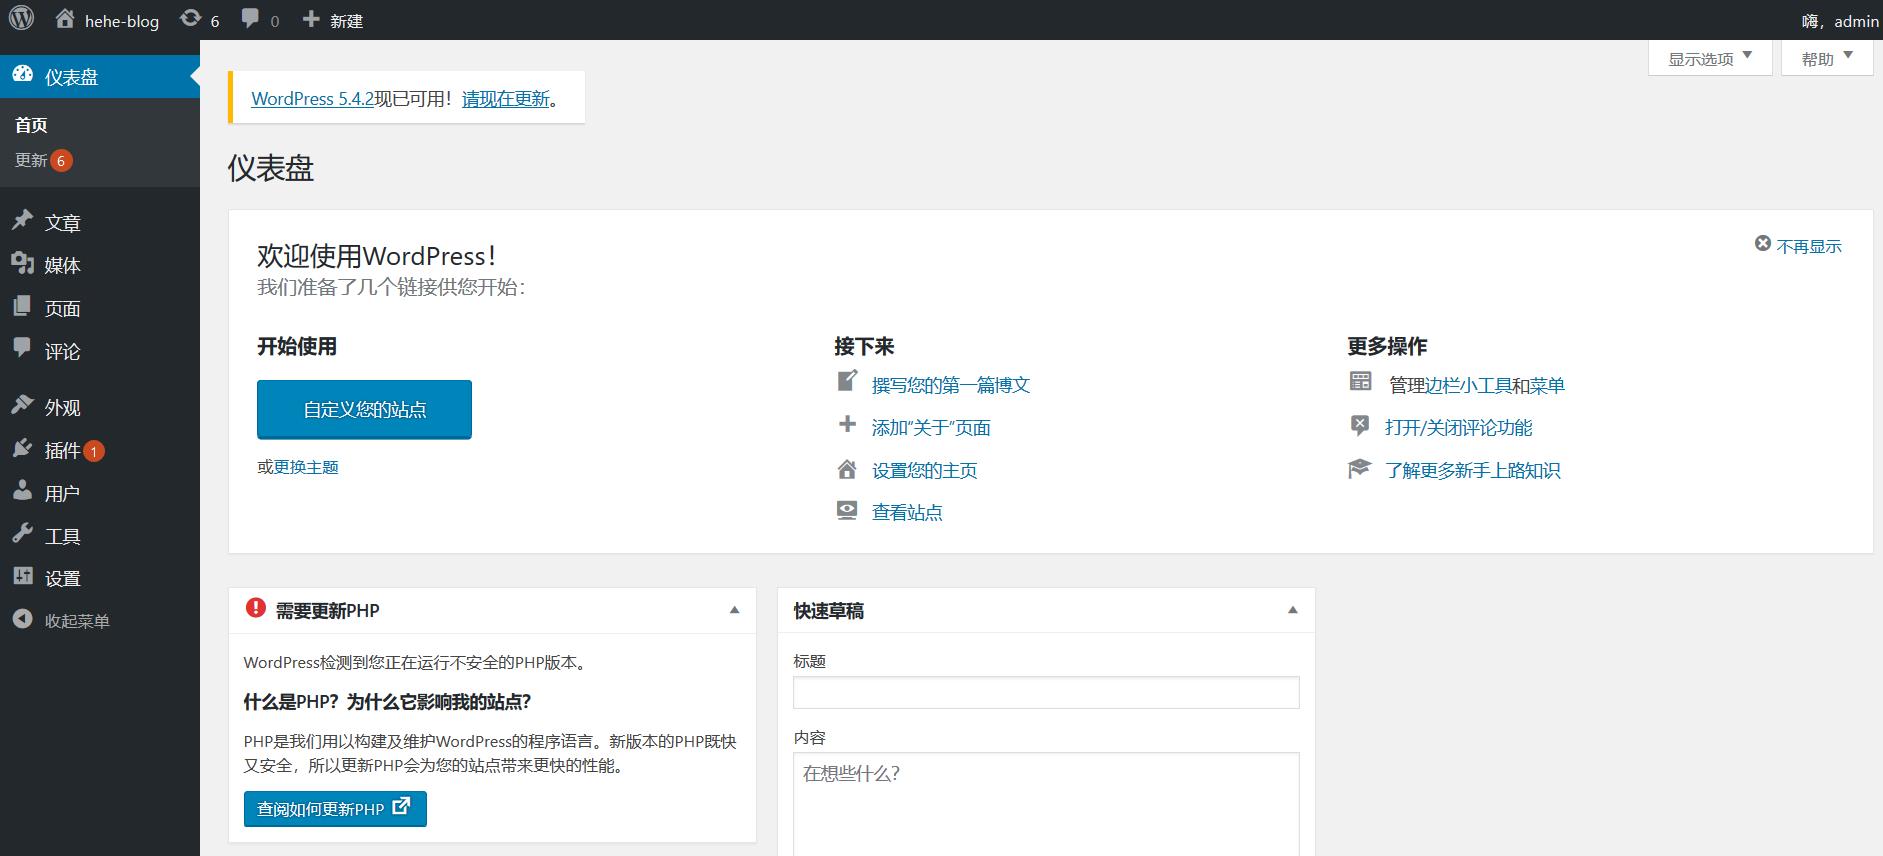Click the 请现在更新 link
Viewport: 1883px width, 856px height.
pos(506,98)
